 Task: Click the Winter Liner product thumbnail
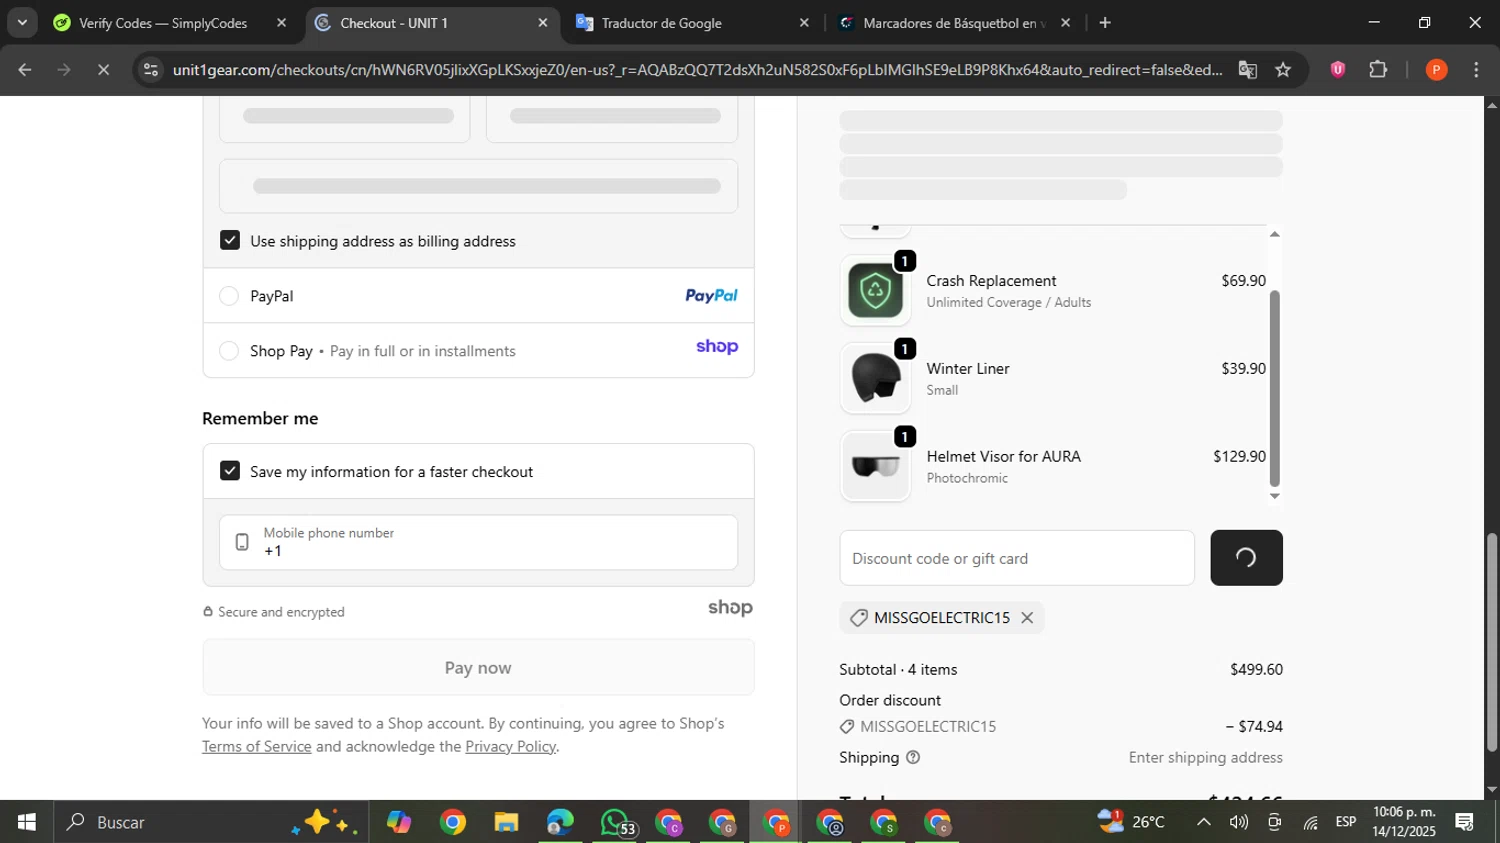pos(875,379)
